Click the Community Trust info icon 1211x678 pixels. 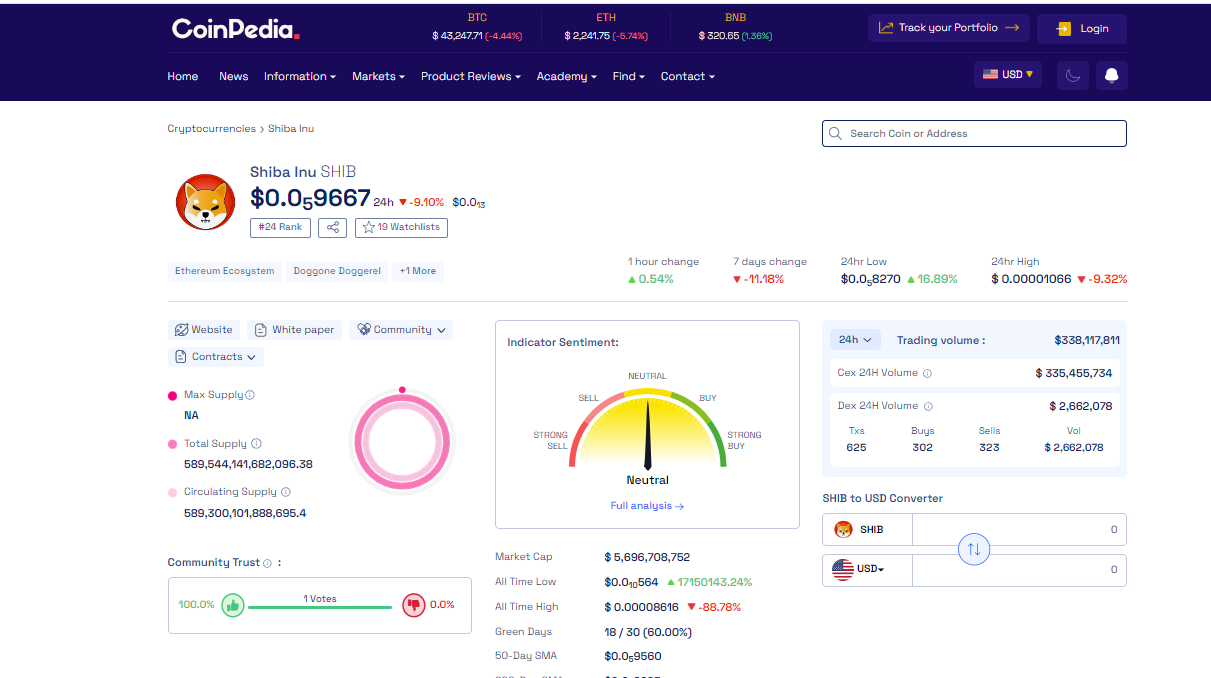tap(268, 563)
